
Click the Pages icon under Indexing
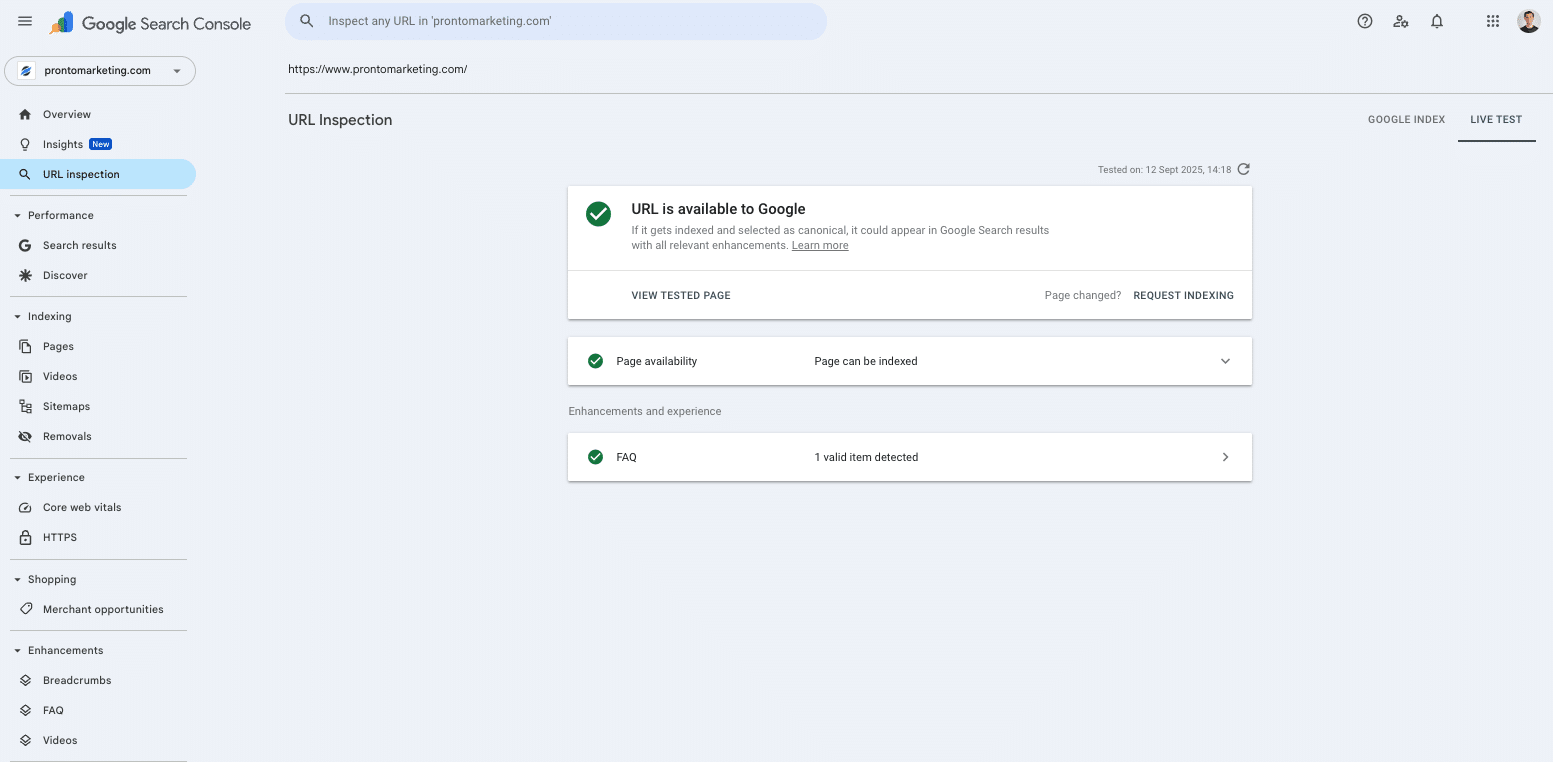25,346
